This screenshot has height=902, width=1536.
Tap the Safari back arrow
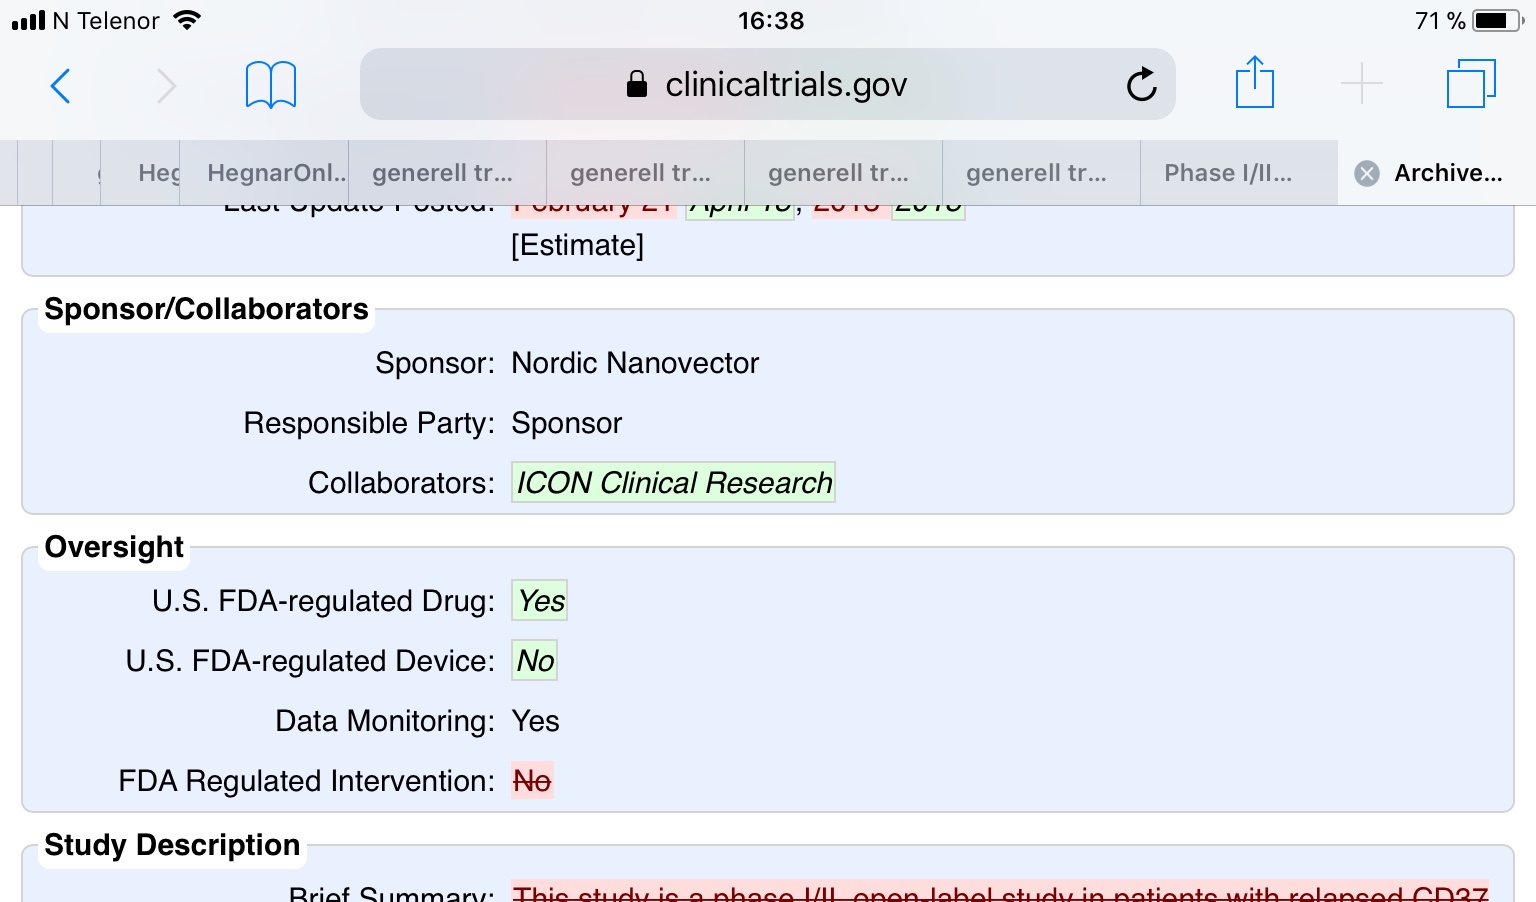pyautogui.click(x=61, y=86)
